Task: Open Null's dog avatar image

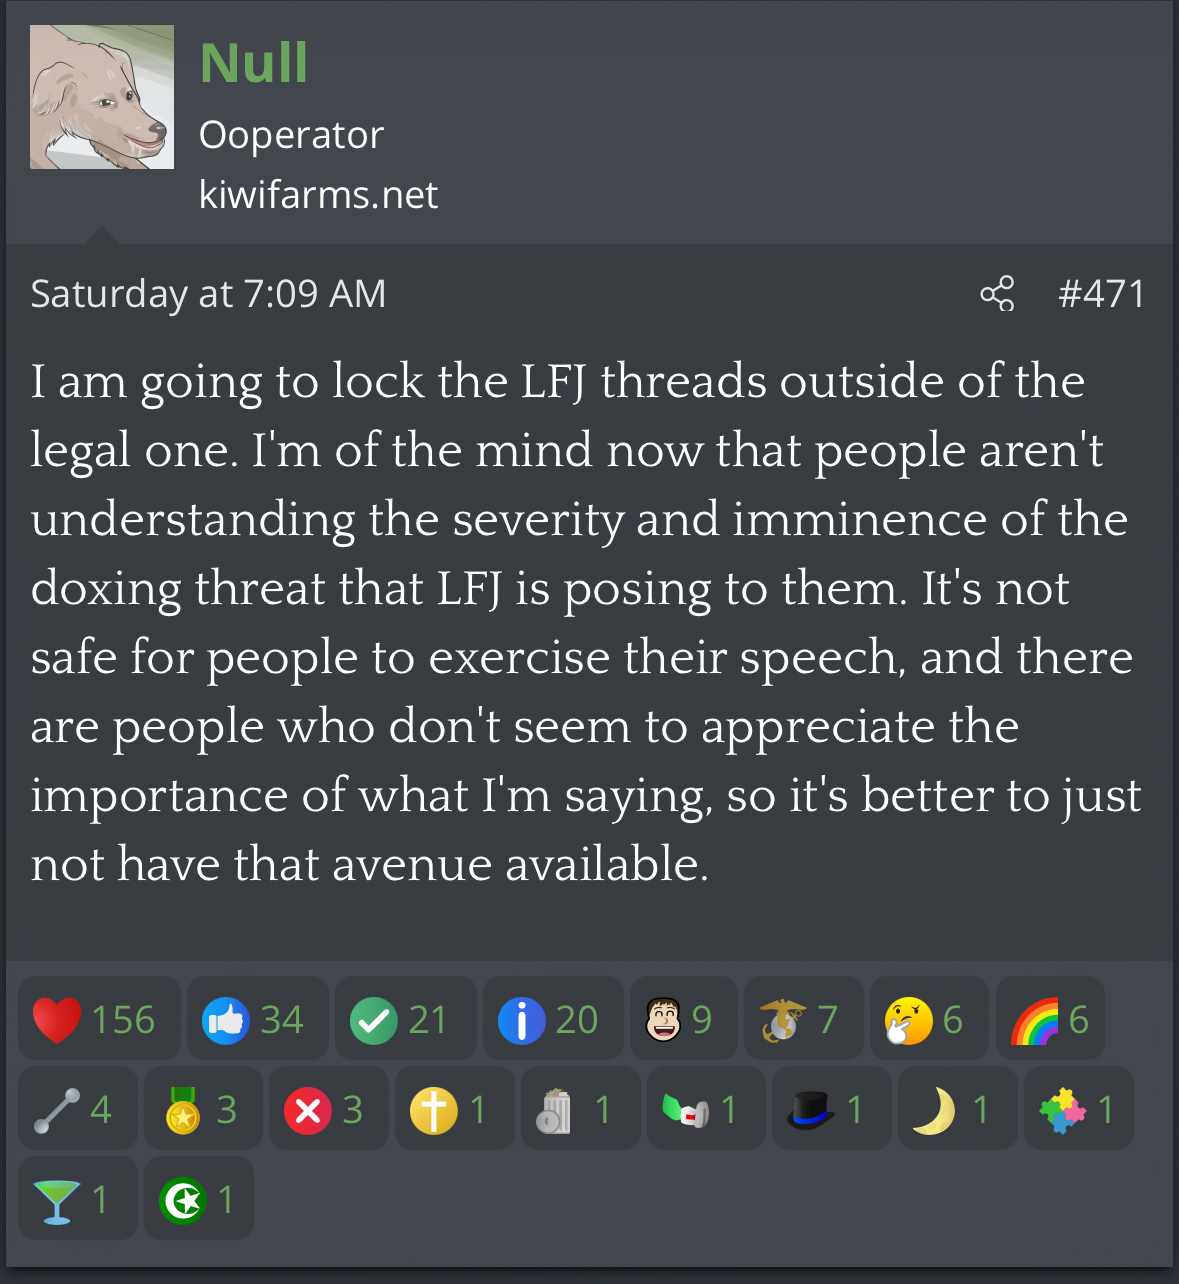Action: [102, 97]
